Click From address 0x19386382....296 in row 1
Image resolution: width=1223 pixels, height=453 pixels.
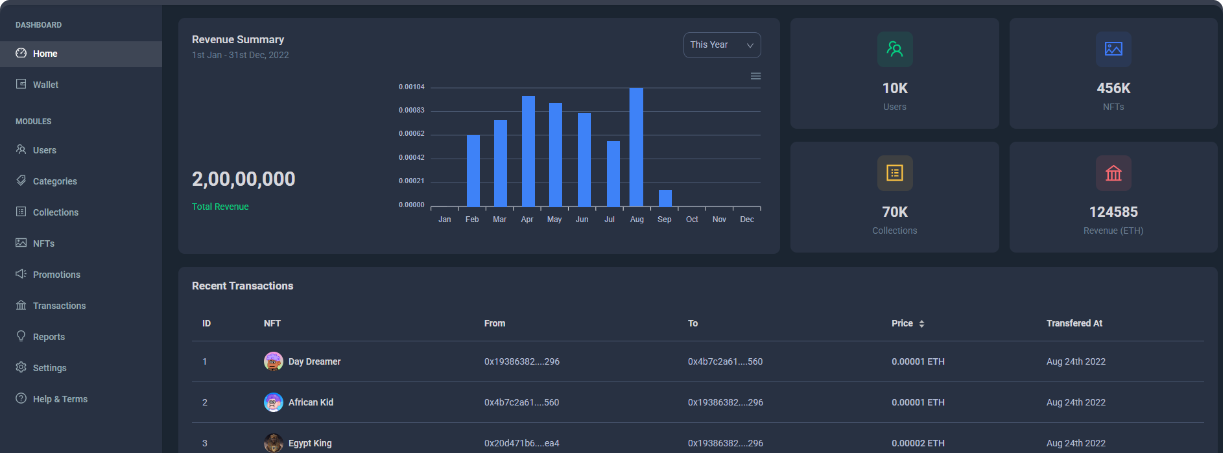(x=522, y=362)
